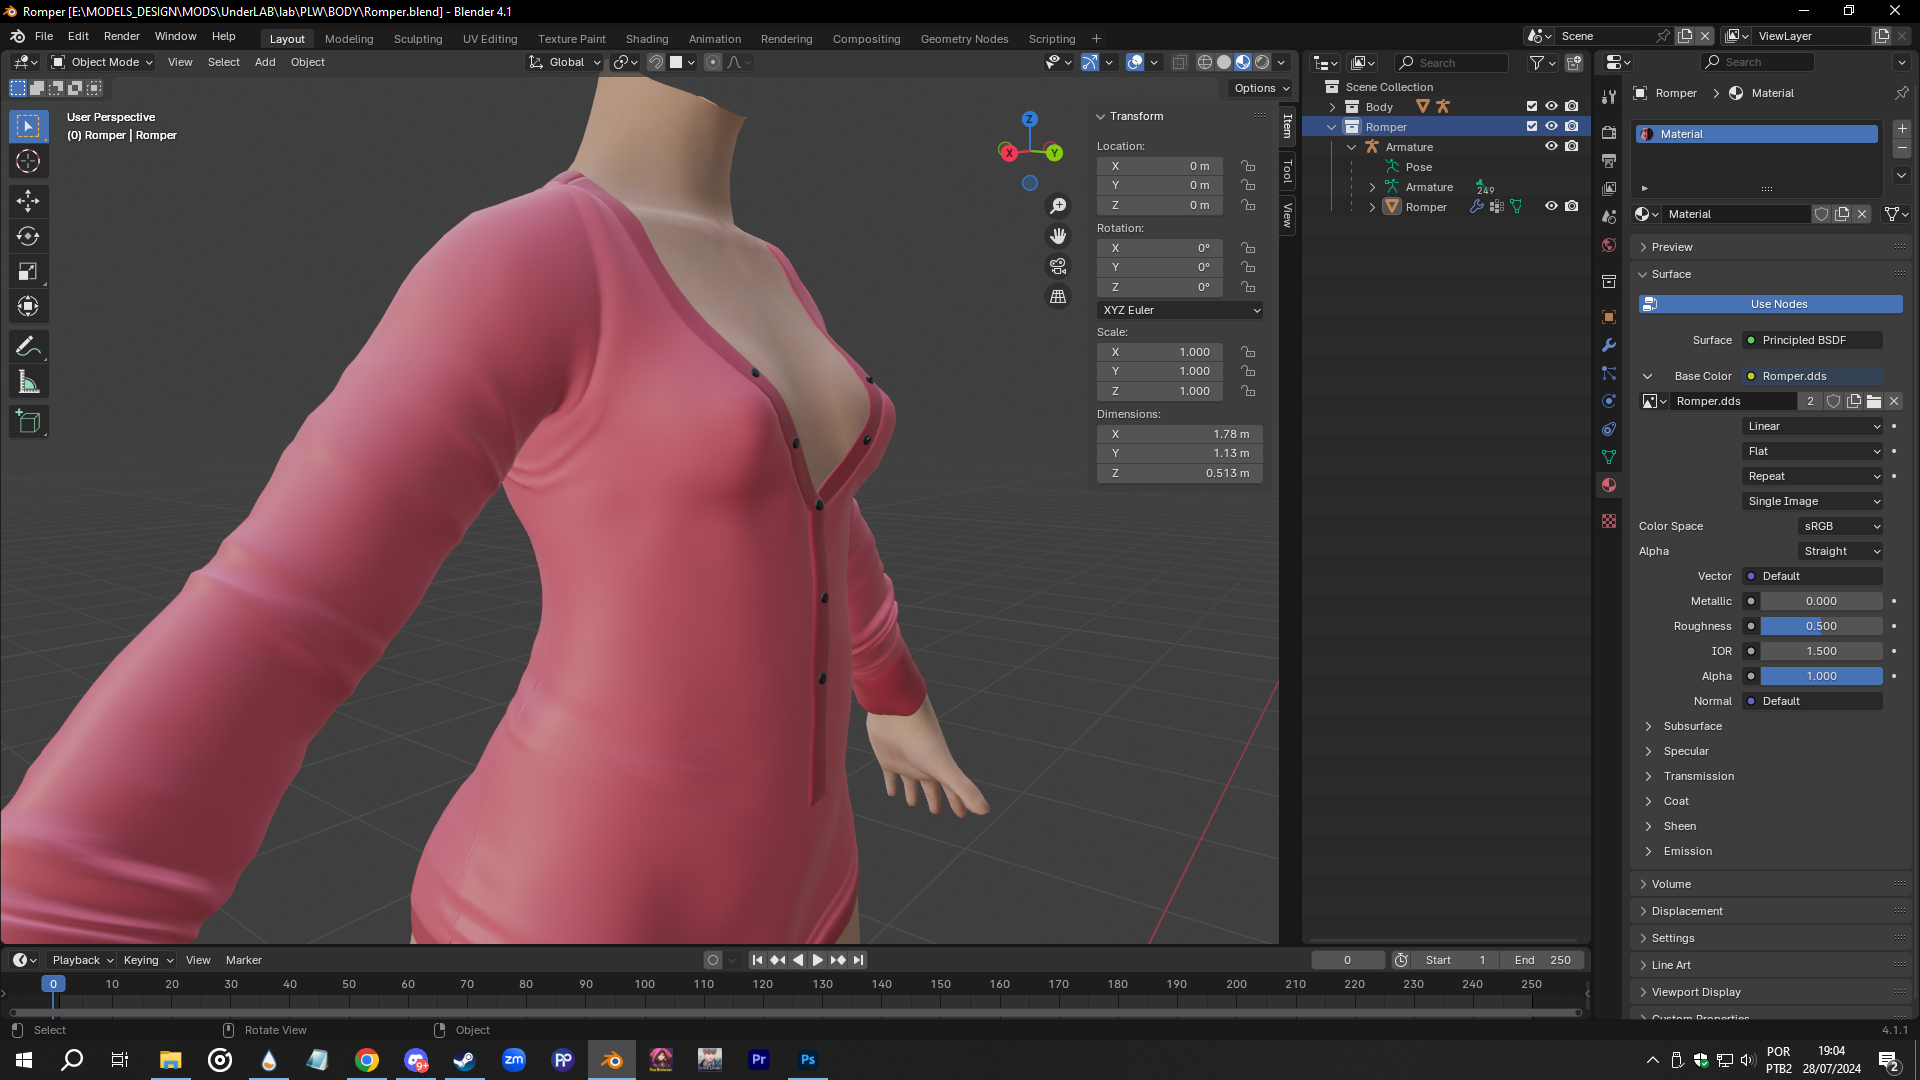Select the Annotate tool
The width and height of the screenshot is (1920, 1080).
pos(29,345)
